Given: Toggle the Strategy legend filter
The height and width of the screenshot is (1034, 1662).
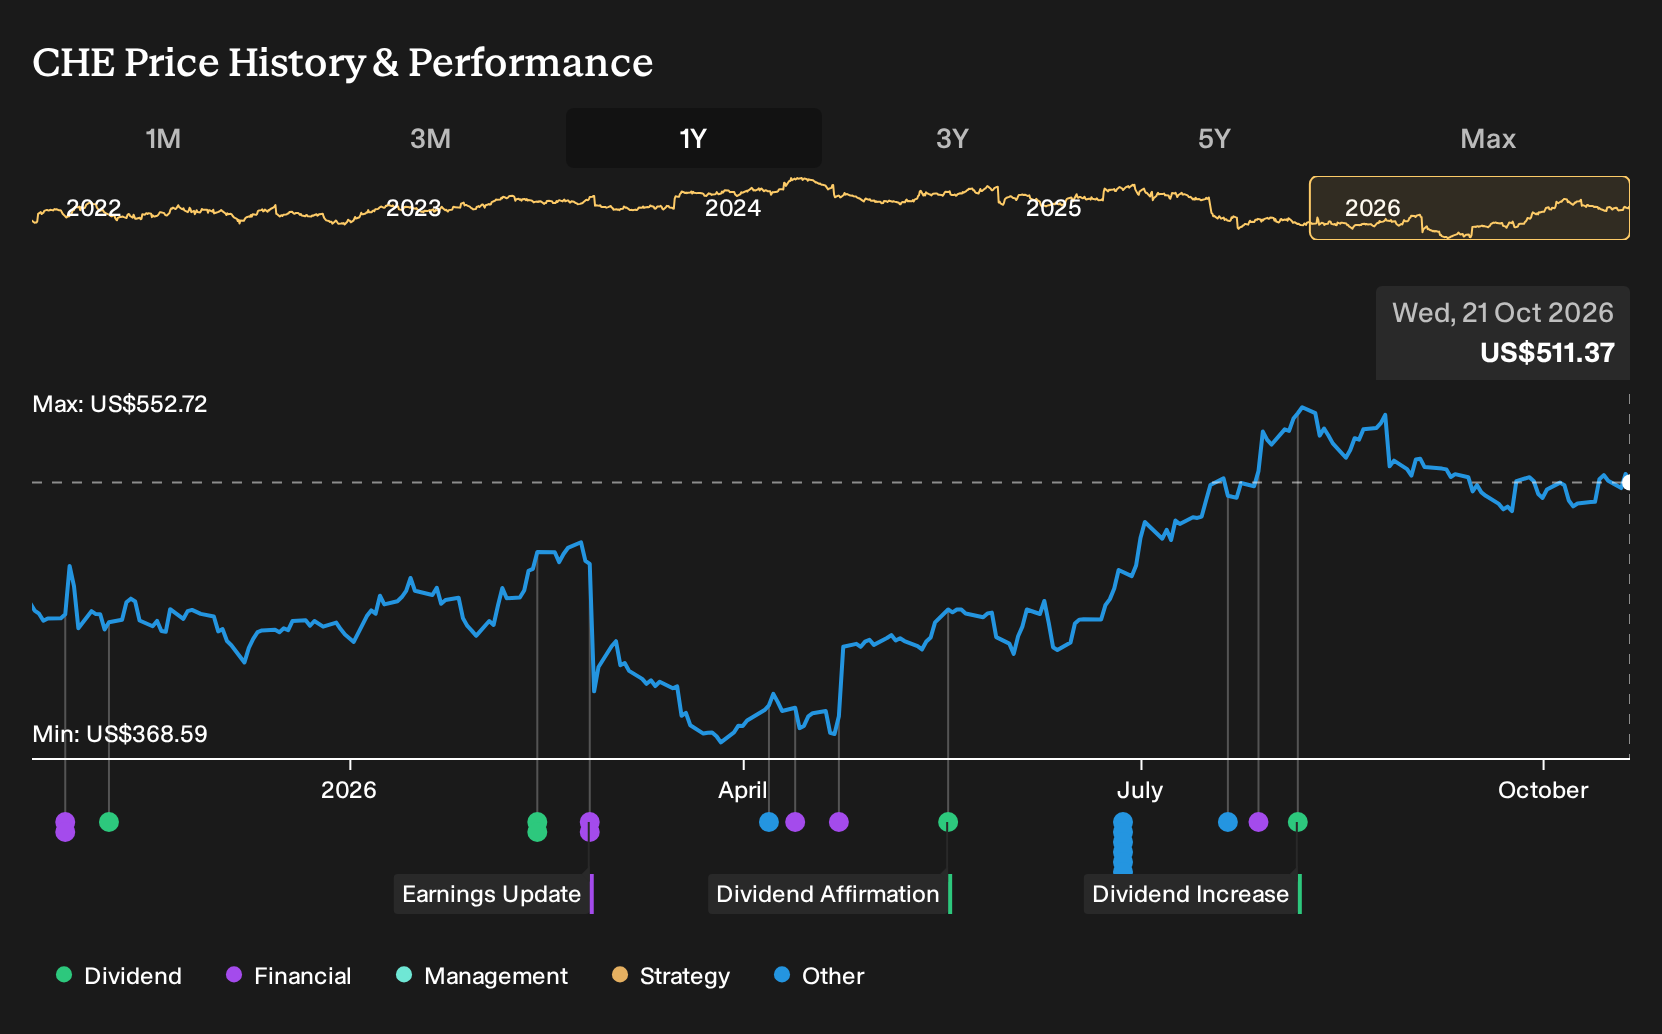Looking at the screenshot, I should point(671,976).
